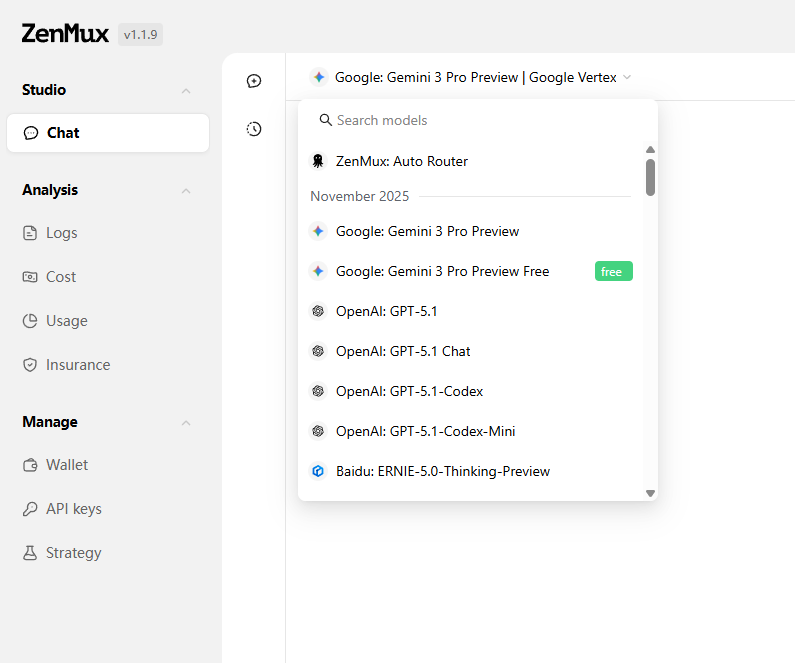Collapse the Analysis section chevron
The width and height of the screenshot is (795, 663).
pos(186,191)
